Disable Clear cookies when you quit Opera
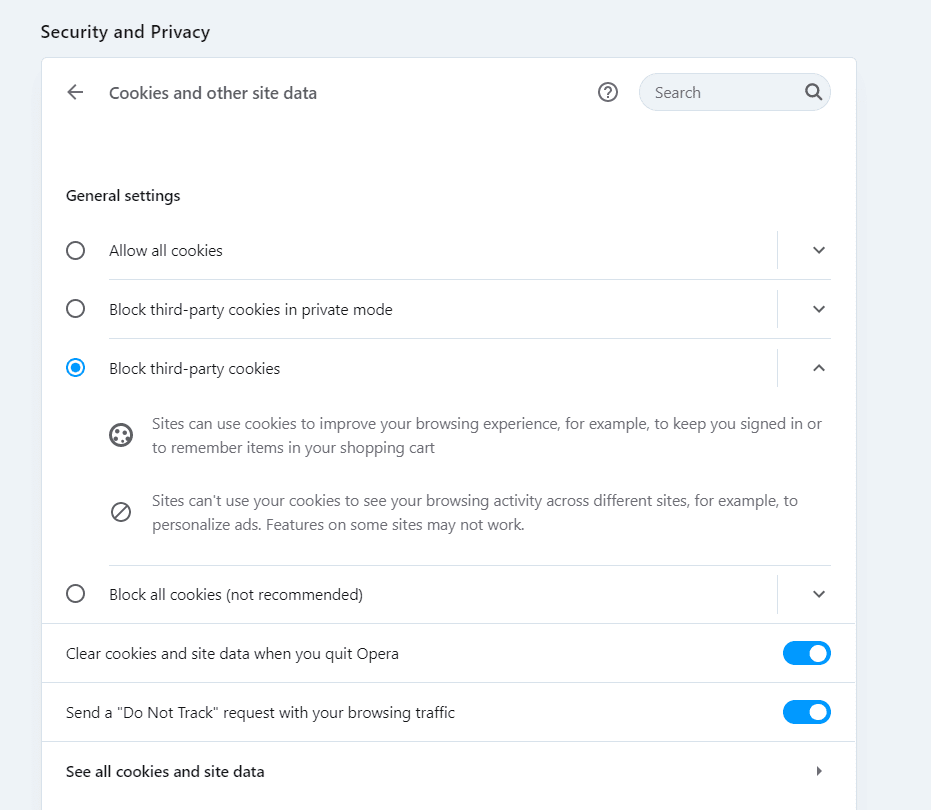Screen dimensions: 931x810 click(x=806, y=653)
